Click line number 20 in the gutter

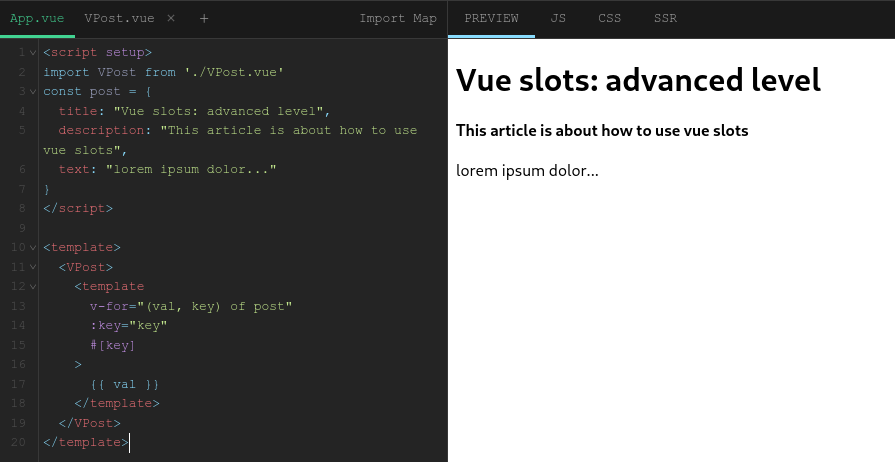[x=19, y=442]
